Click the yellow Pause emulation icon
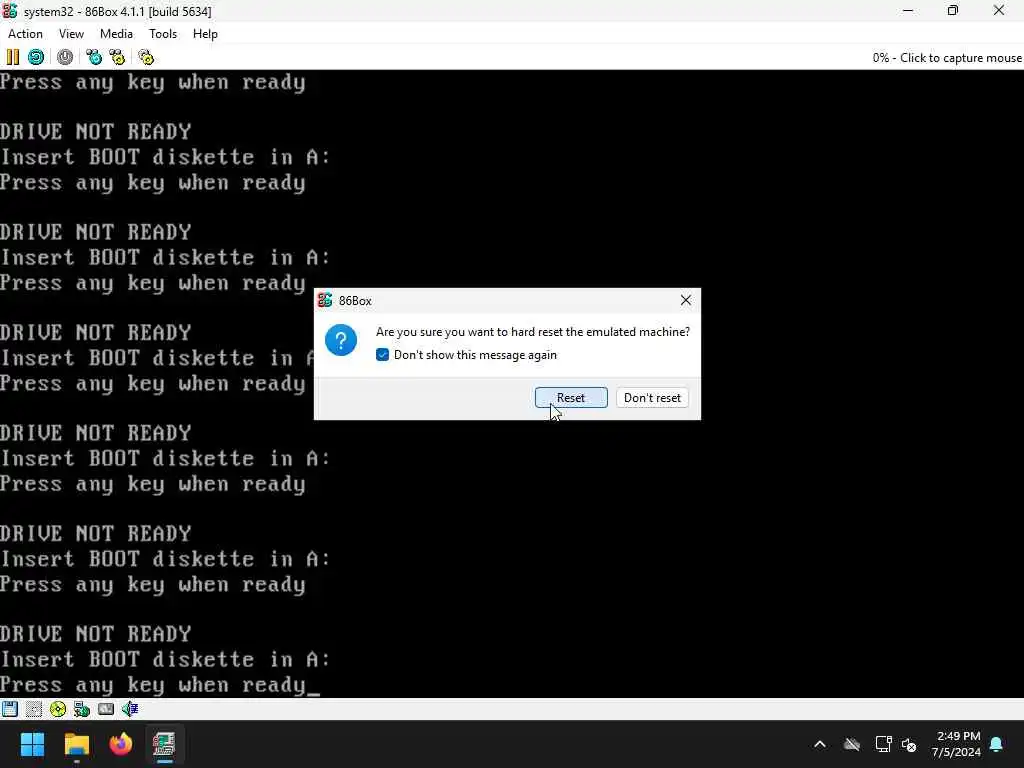Image resolution: width=1024 pixels, height=768 pixels. 12,57
